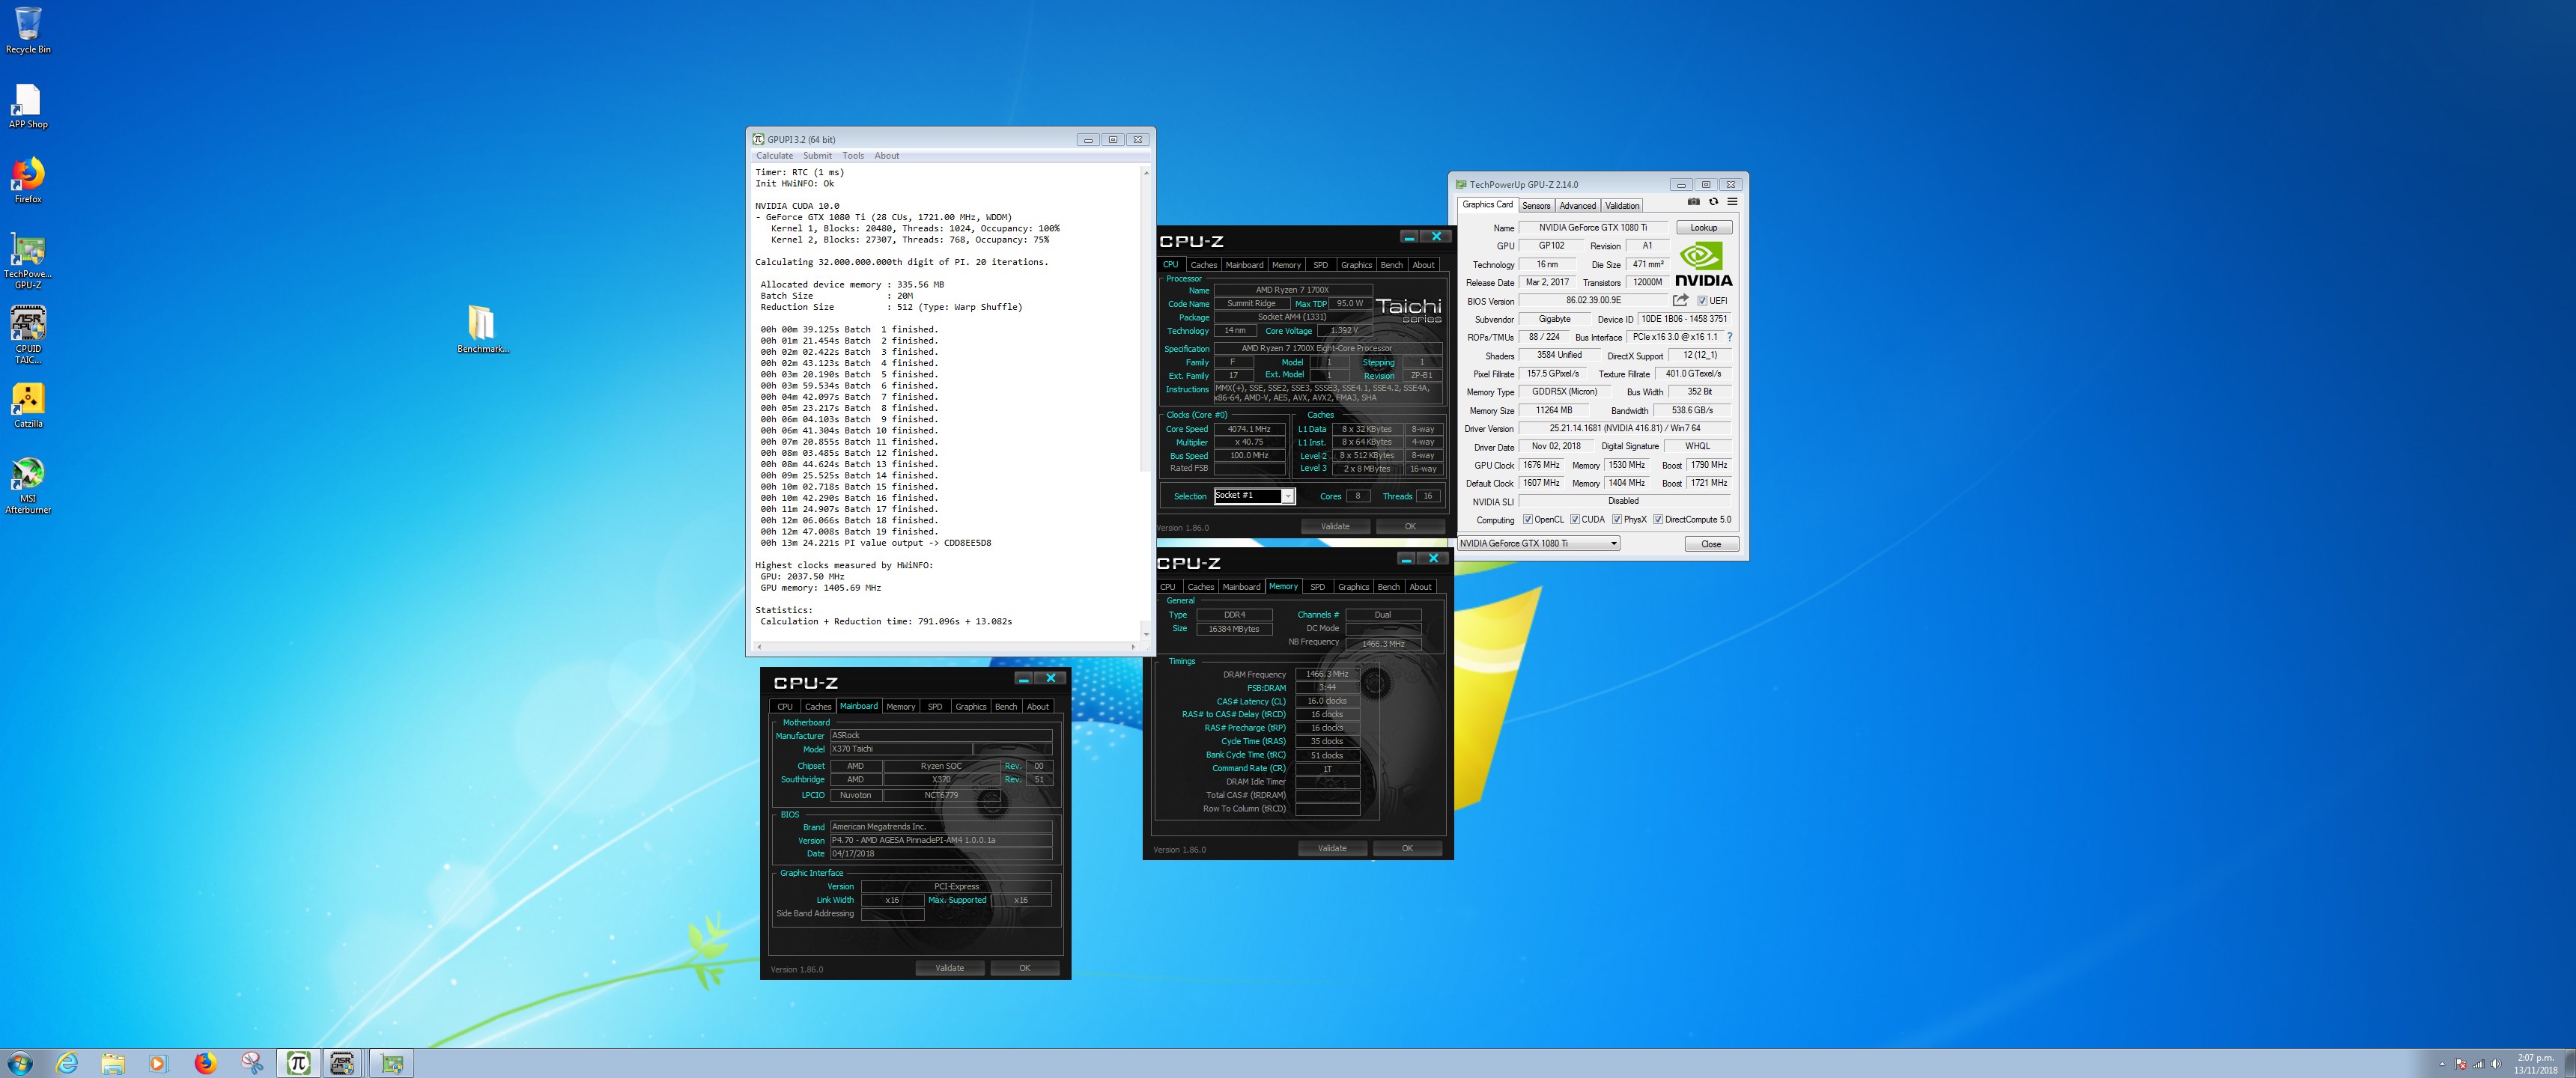
Task: Switch to the Advanced tab in GPU-Z
Action: pyautogui.click(x=1577, y=206)
